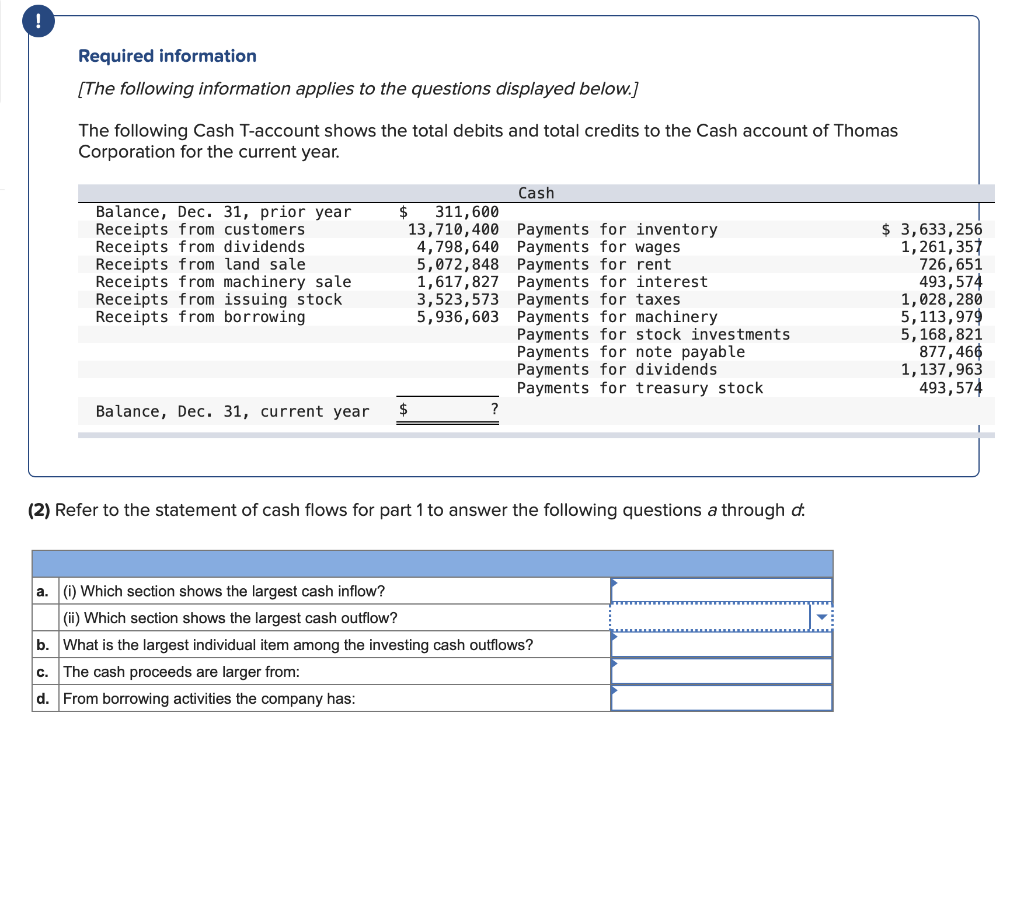The image size is (1024, 901).
Task: Click the blue triangle marker beside answer a(i)
Action: pyautogui.click(x=614, y=582)
